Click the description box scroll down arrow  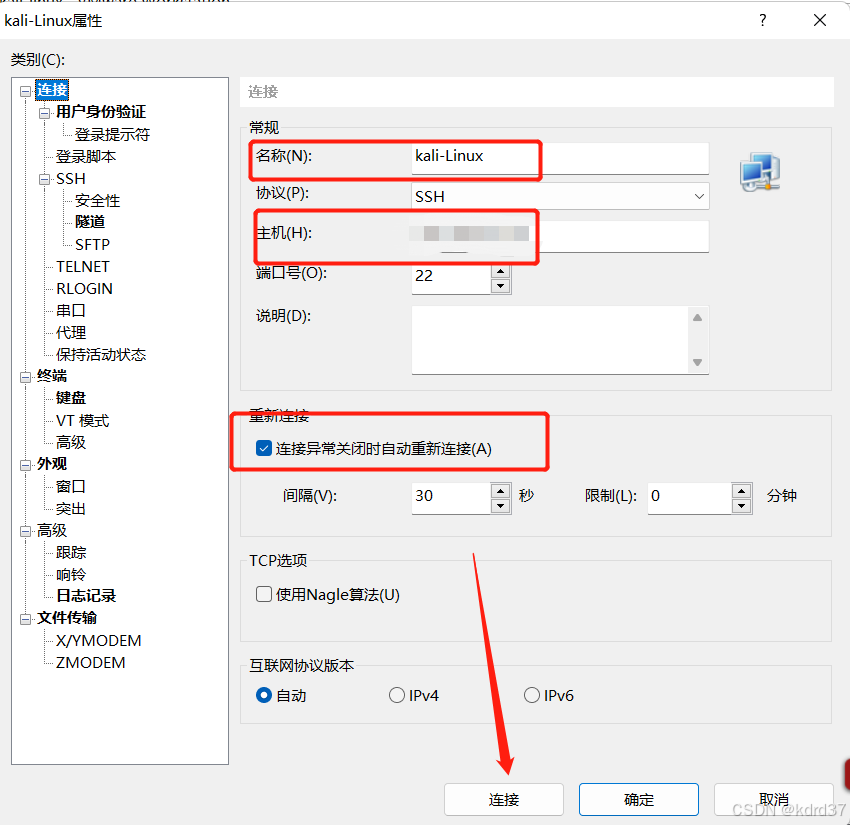click(698, 362)
